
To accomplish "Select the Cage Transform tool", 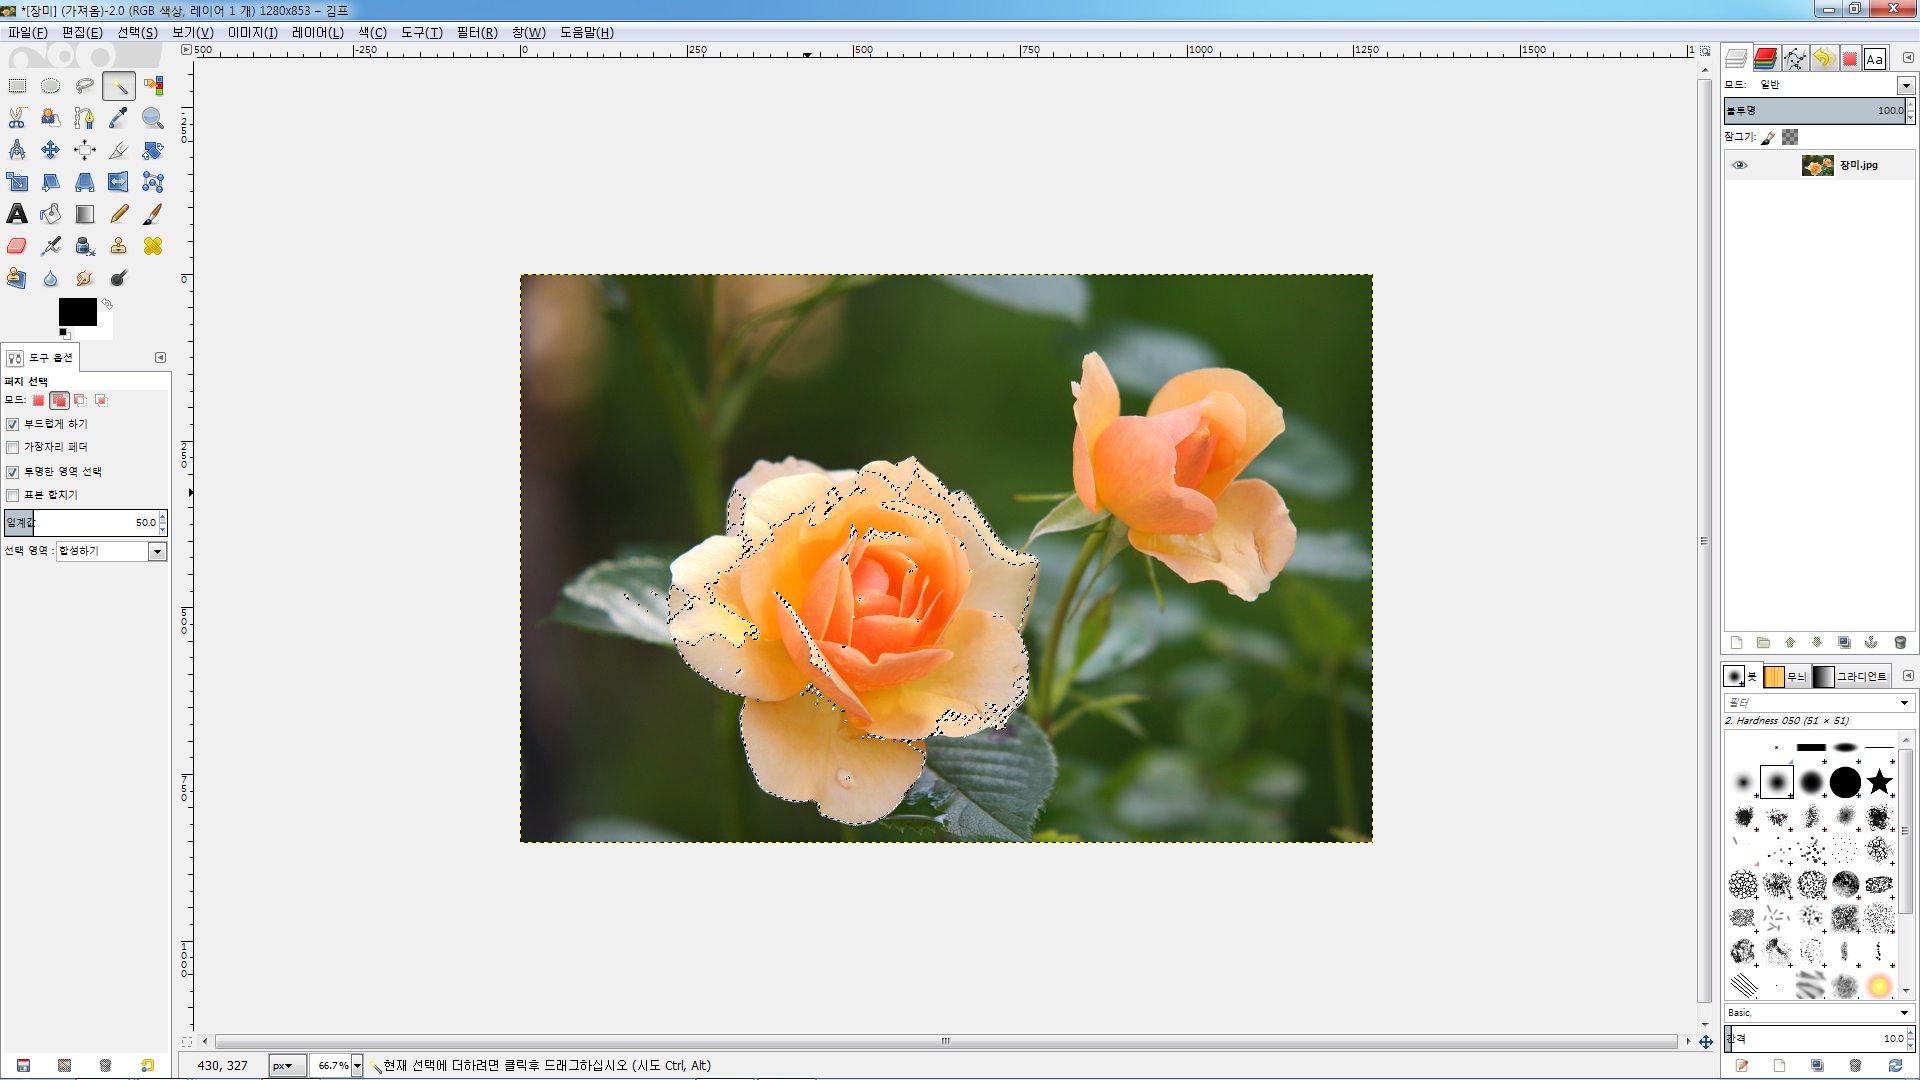I will [153, 182].
